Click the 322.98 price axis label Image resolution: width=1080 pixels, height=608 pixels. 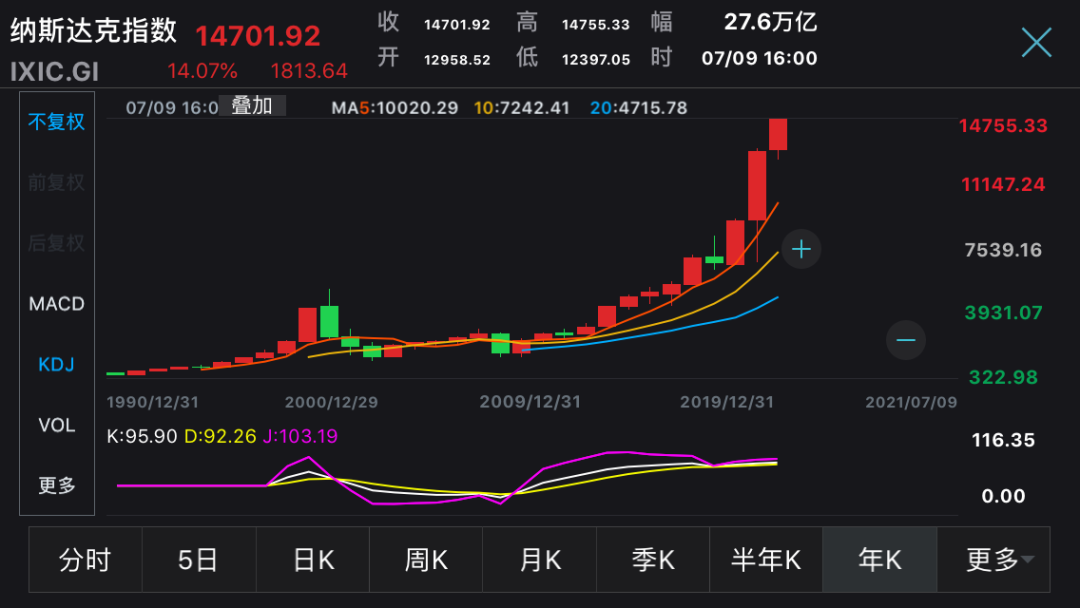(1003, 377)
